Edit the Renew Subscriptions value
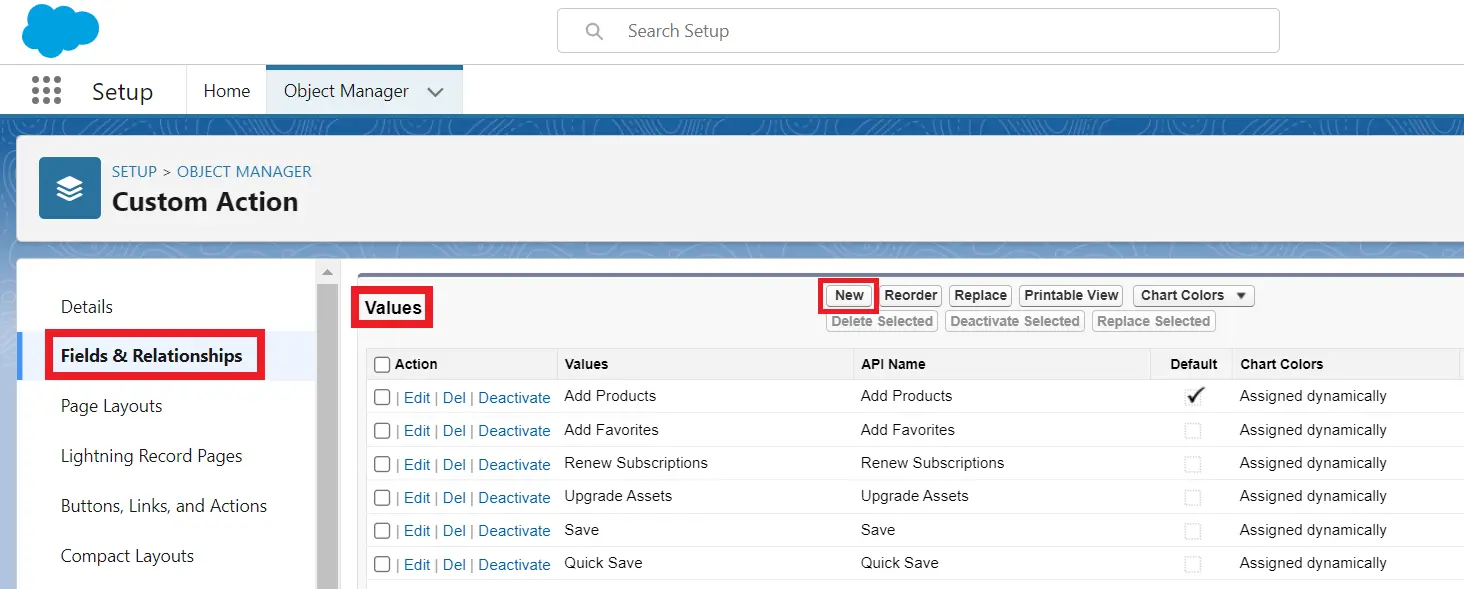This screenshot has height=589, width=1464. point(417,464)
